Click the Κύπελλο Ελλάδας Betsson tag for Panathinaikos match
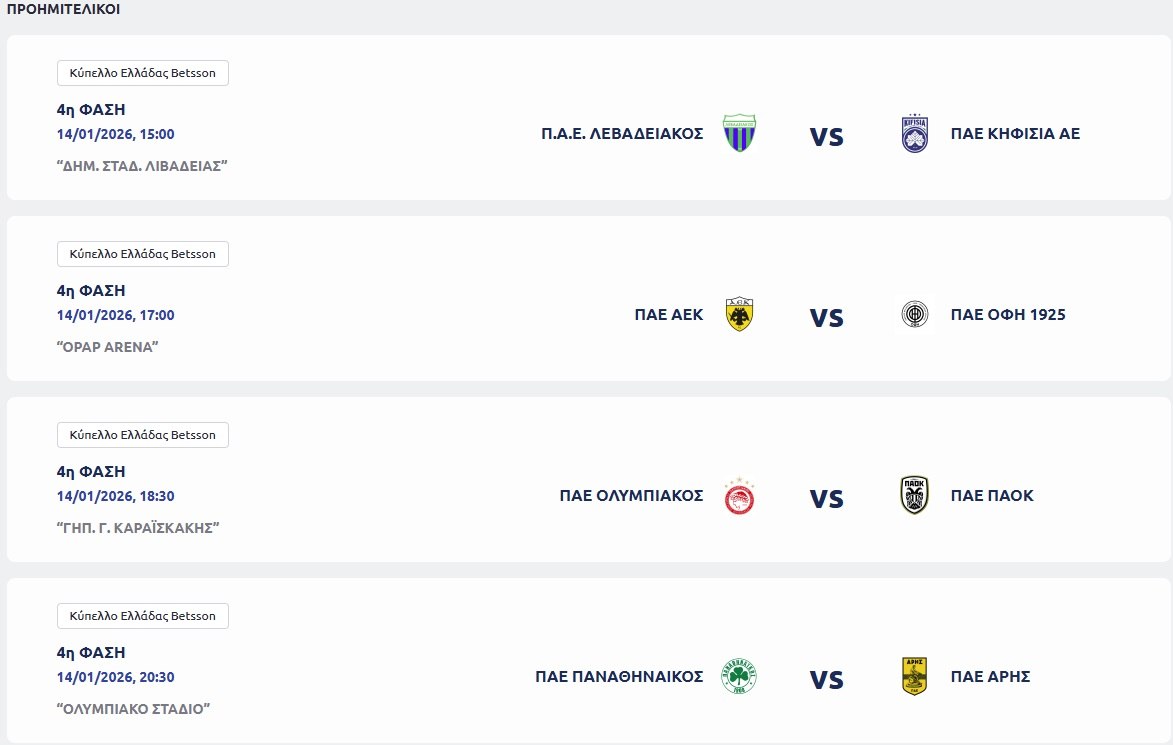Viewport: 1173px width, 745px height. 143,616
